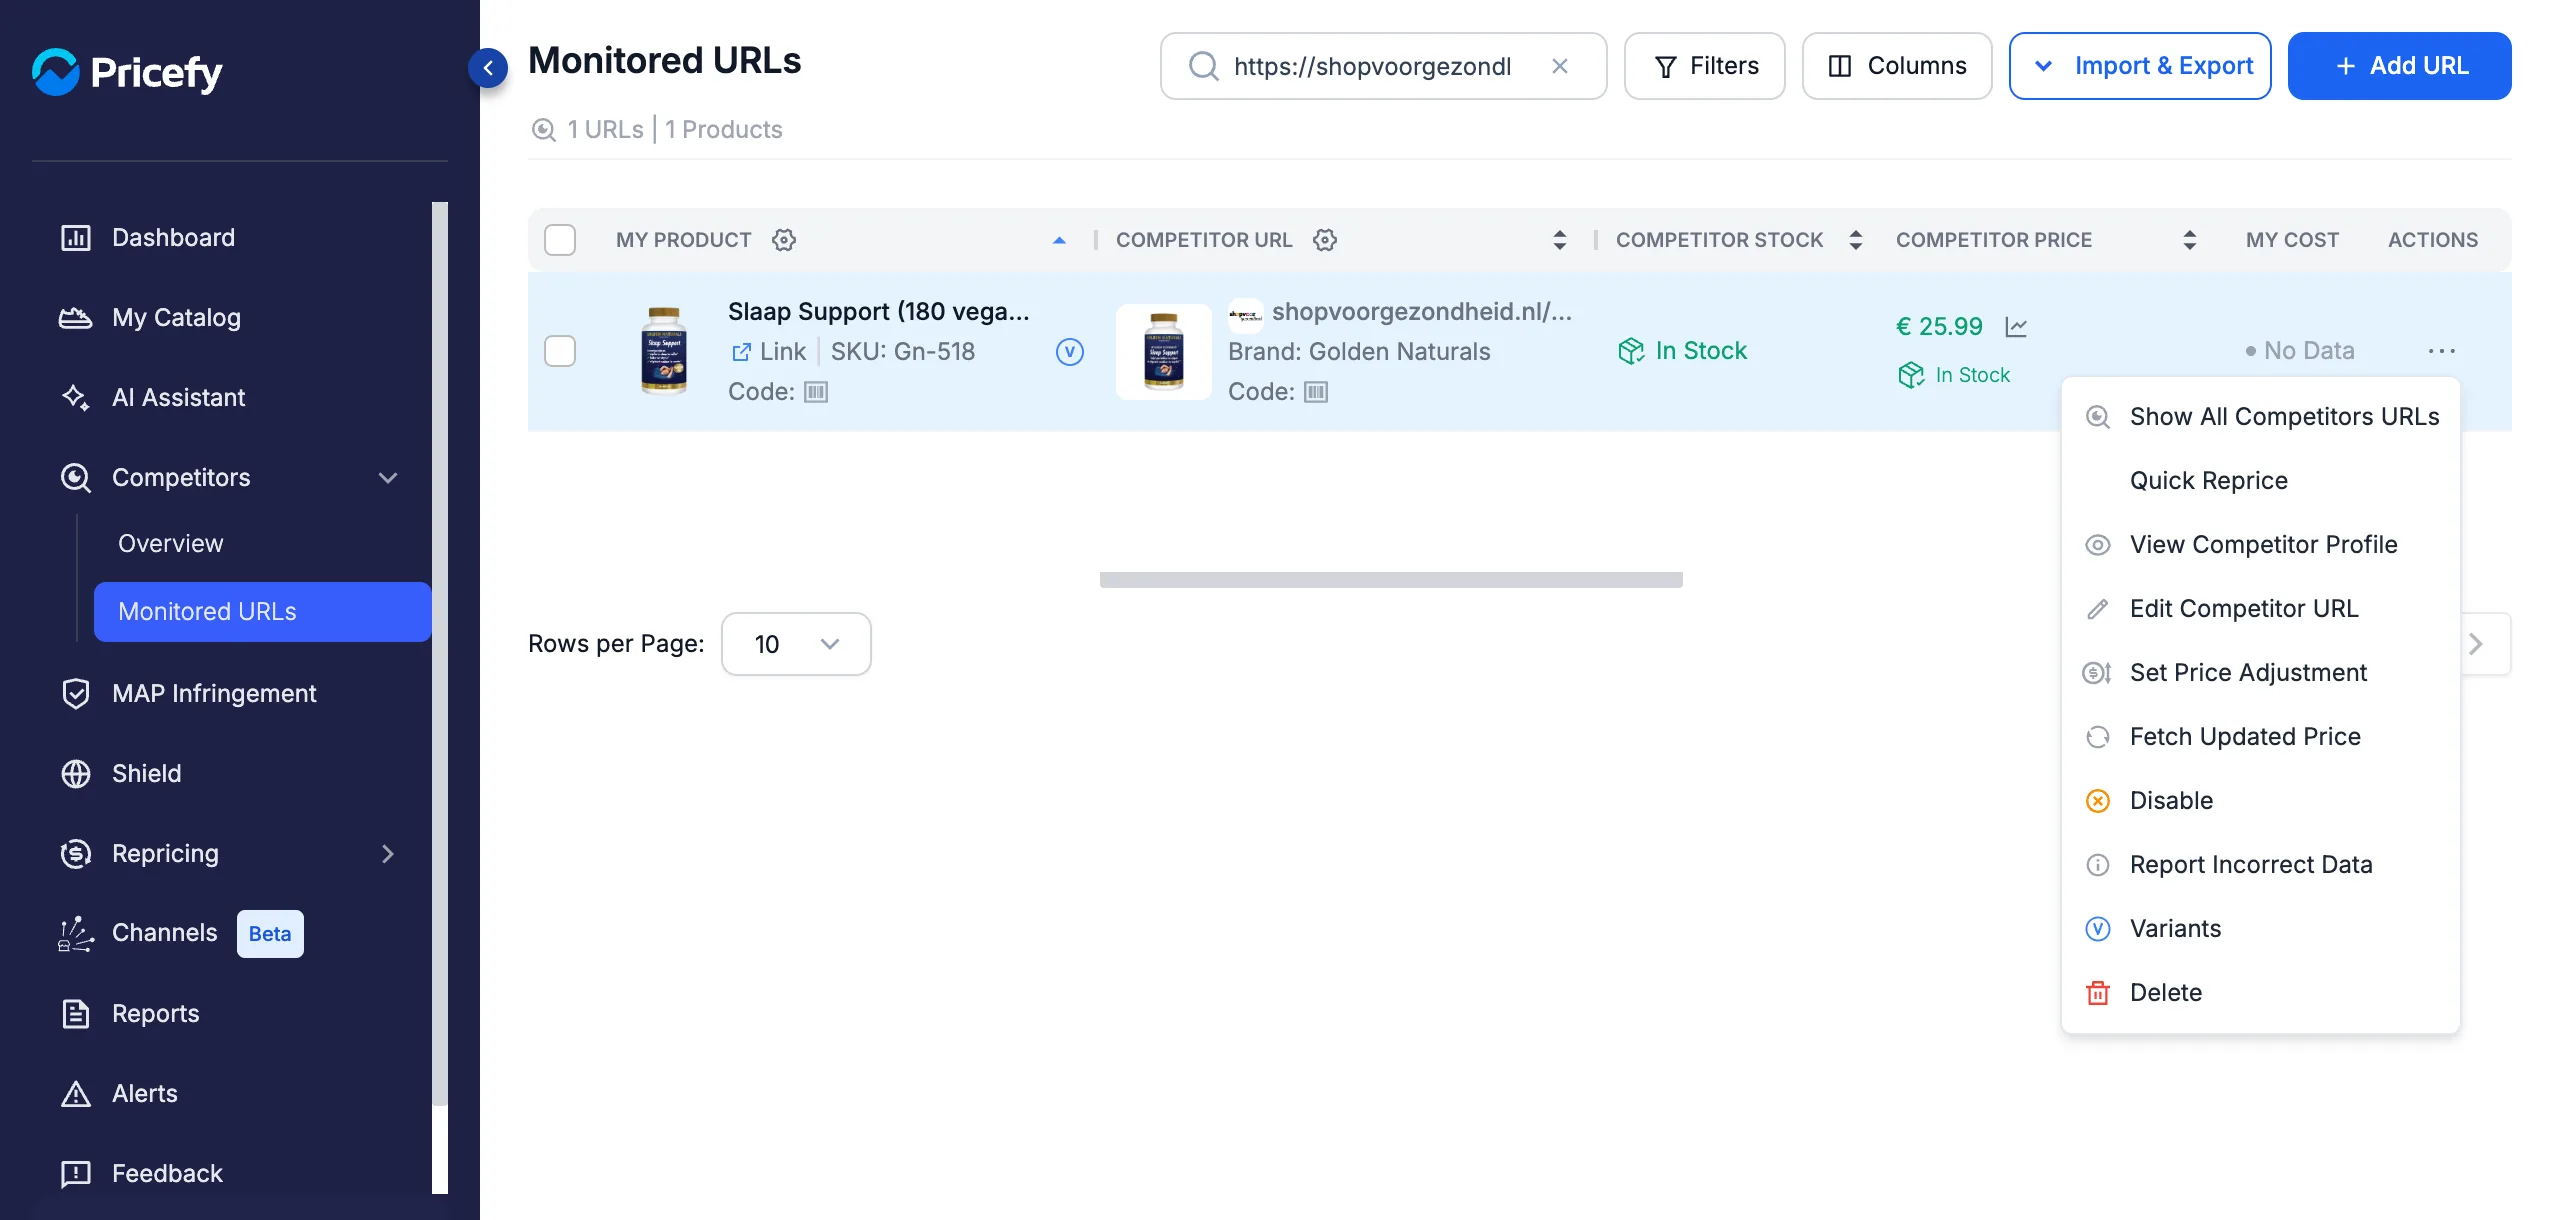2560x1220 pixels.
Task: Sort by the Competitor Price column arrows
Action: click(2189, 240)
